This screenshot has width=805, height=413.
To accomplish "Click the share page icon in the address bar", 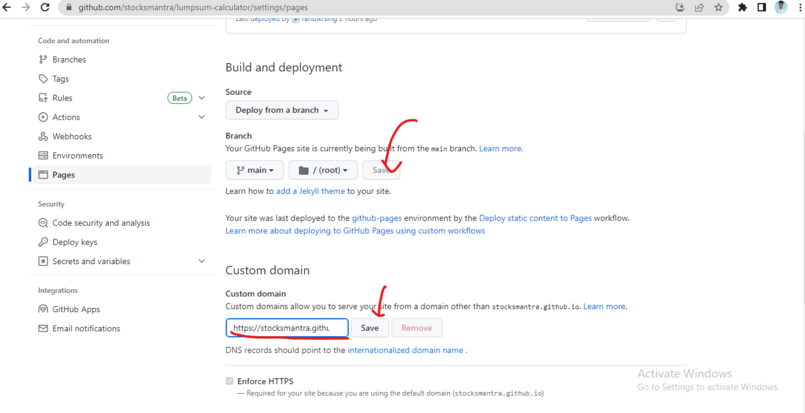I will (x=699, y=8).
